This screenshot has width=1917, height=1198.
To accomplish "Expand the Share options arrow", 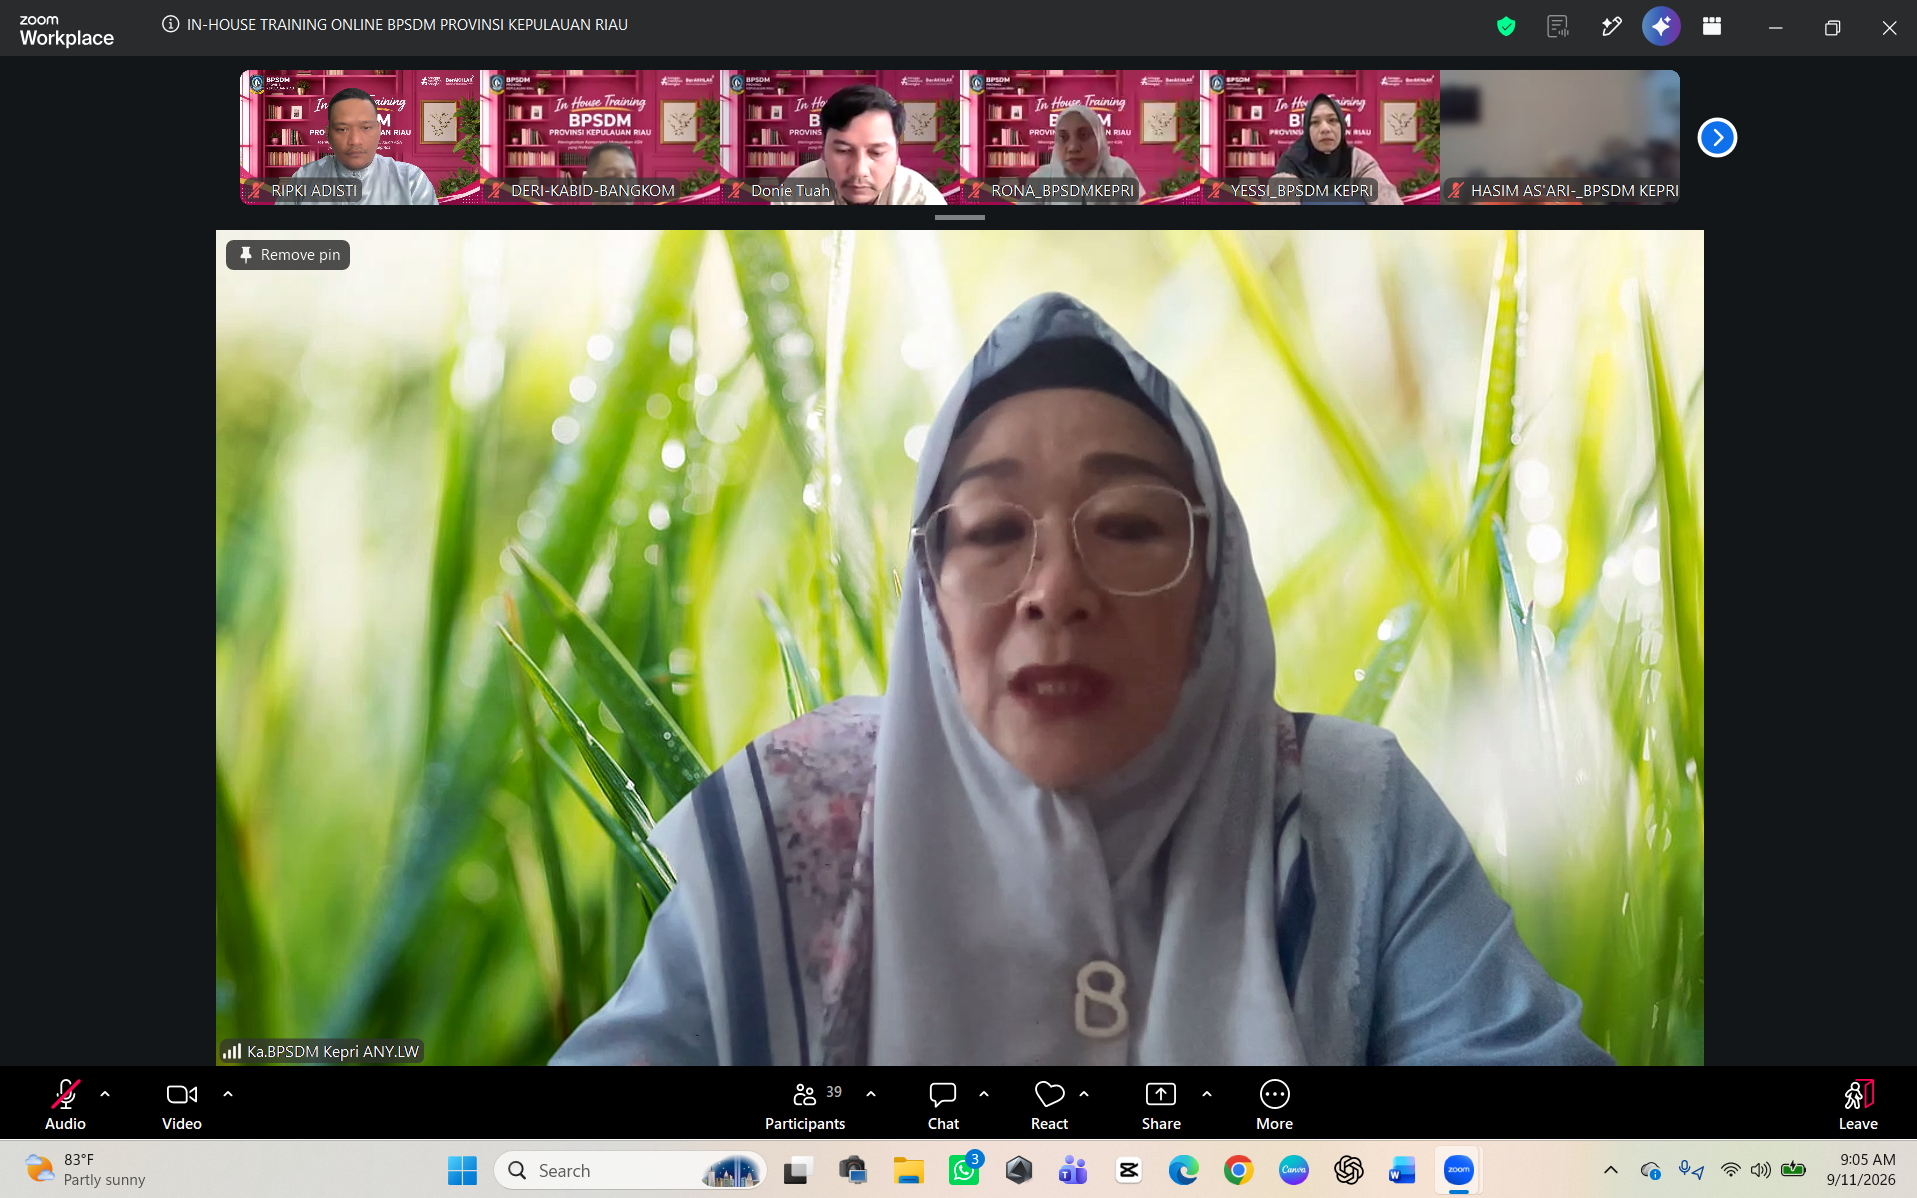I will [1207, 1094].
